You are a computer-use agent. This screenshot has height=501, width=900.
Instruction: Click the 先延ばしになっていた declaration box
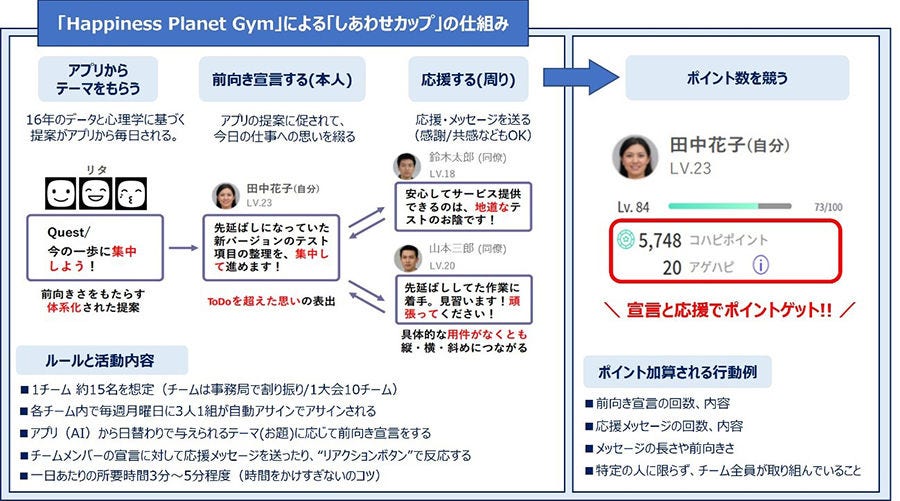(x=271, y=248)
